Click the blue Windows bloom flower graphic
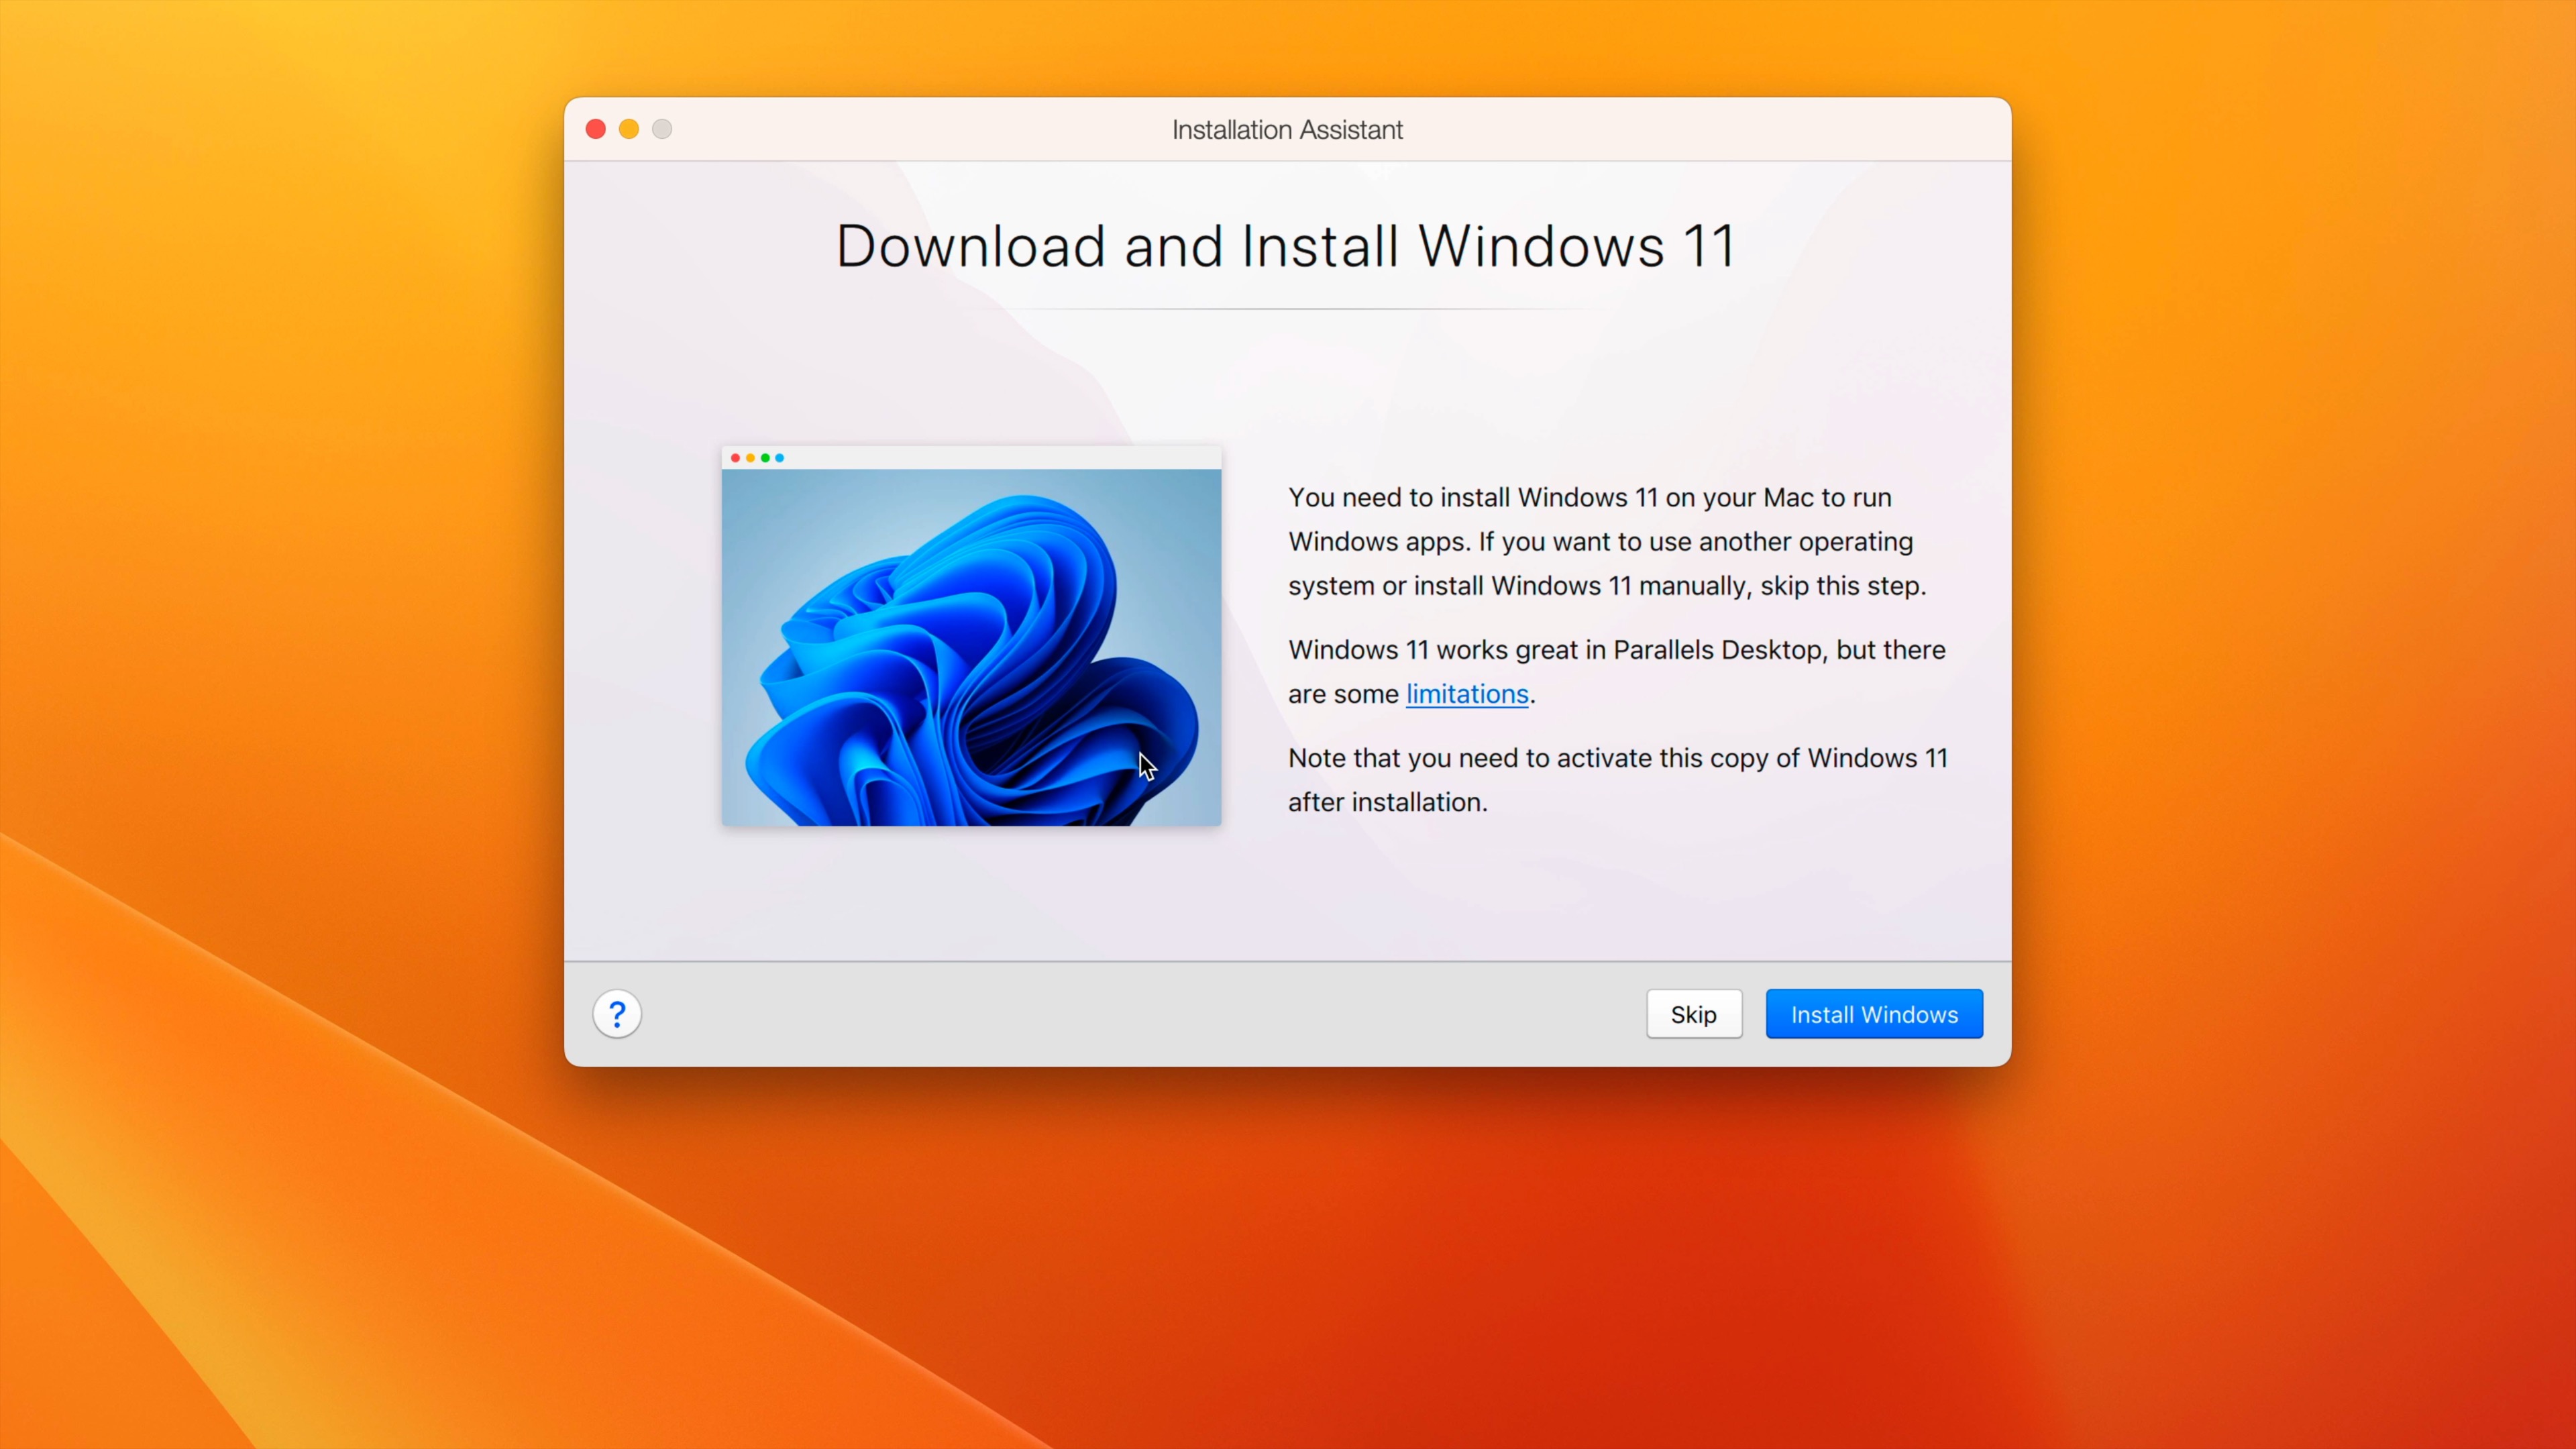The height and width of the screenshot is (1449, 2576). click(960, 660)
